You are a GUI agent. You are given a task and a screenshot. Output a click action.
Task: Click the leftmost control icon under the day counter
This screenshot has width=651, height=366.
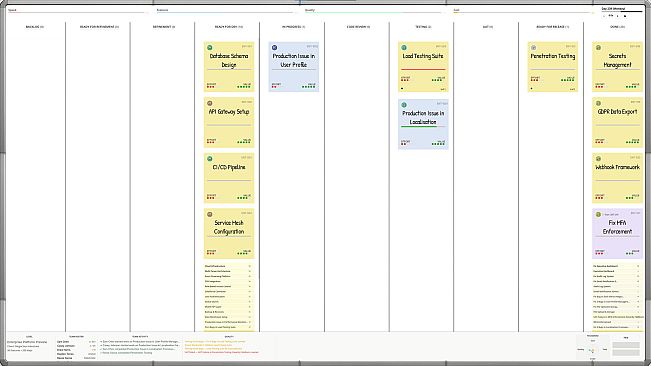pyautogui.click(x=604, y=16)
